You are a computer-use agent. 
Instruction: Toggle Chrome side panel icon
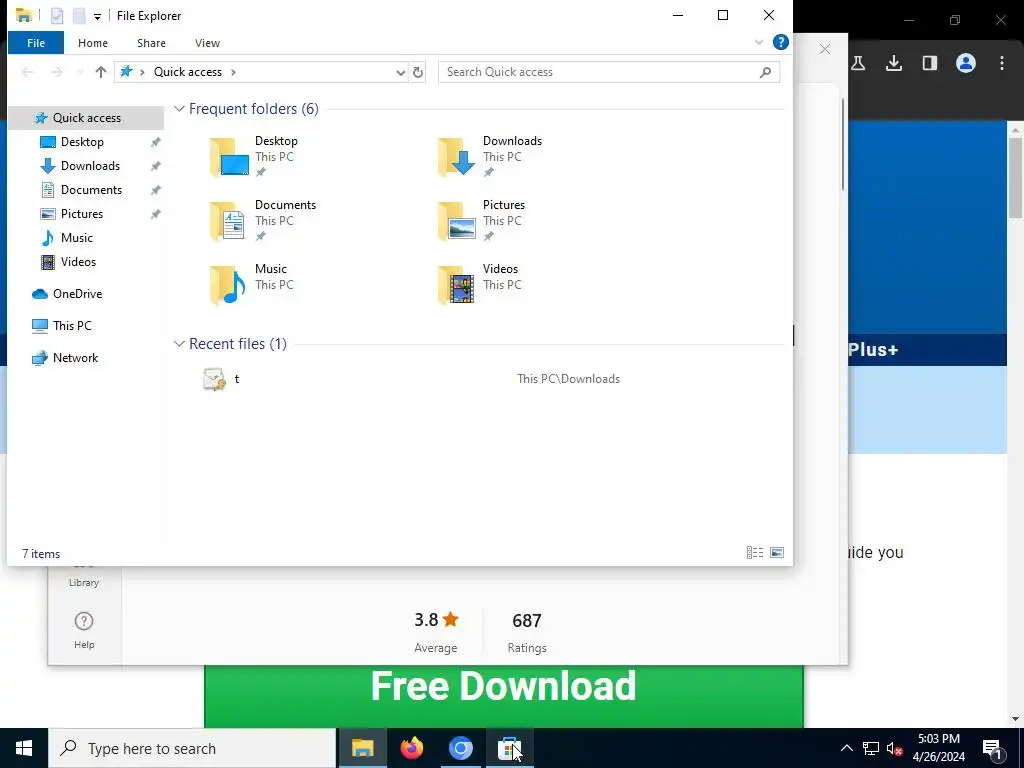pos(930,63)
